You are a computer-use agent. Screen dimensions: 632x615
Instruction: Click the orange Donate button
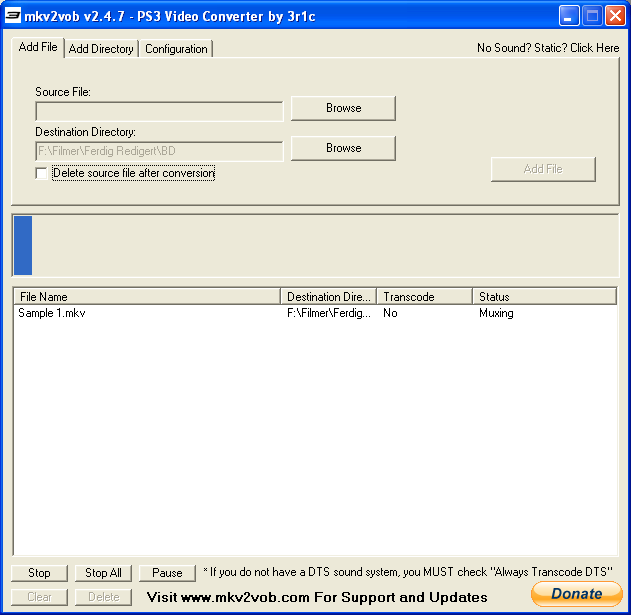(577, 594)
